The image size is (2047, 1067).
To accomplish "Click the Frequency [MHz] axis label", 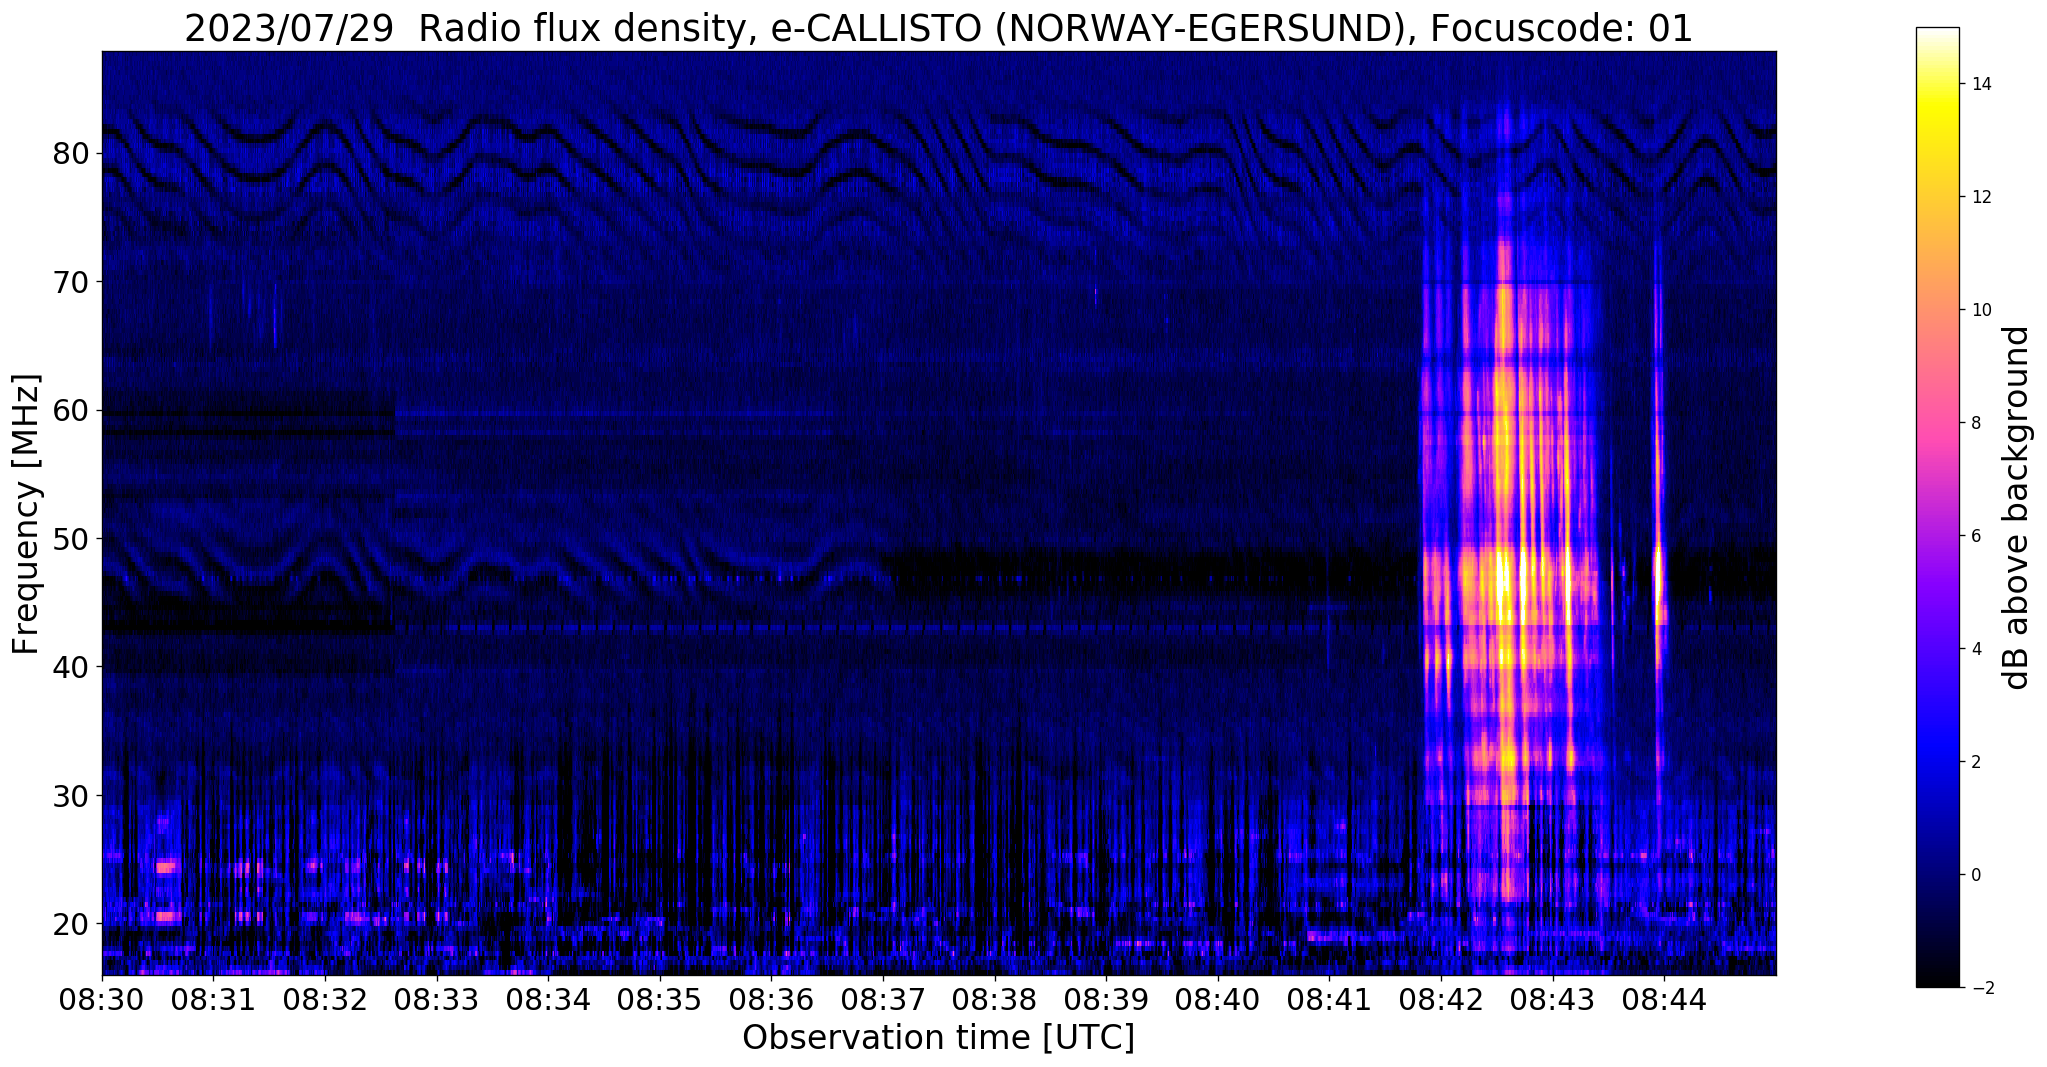I will [26, 514].
